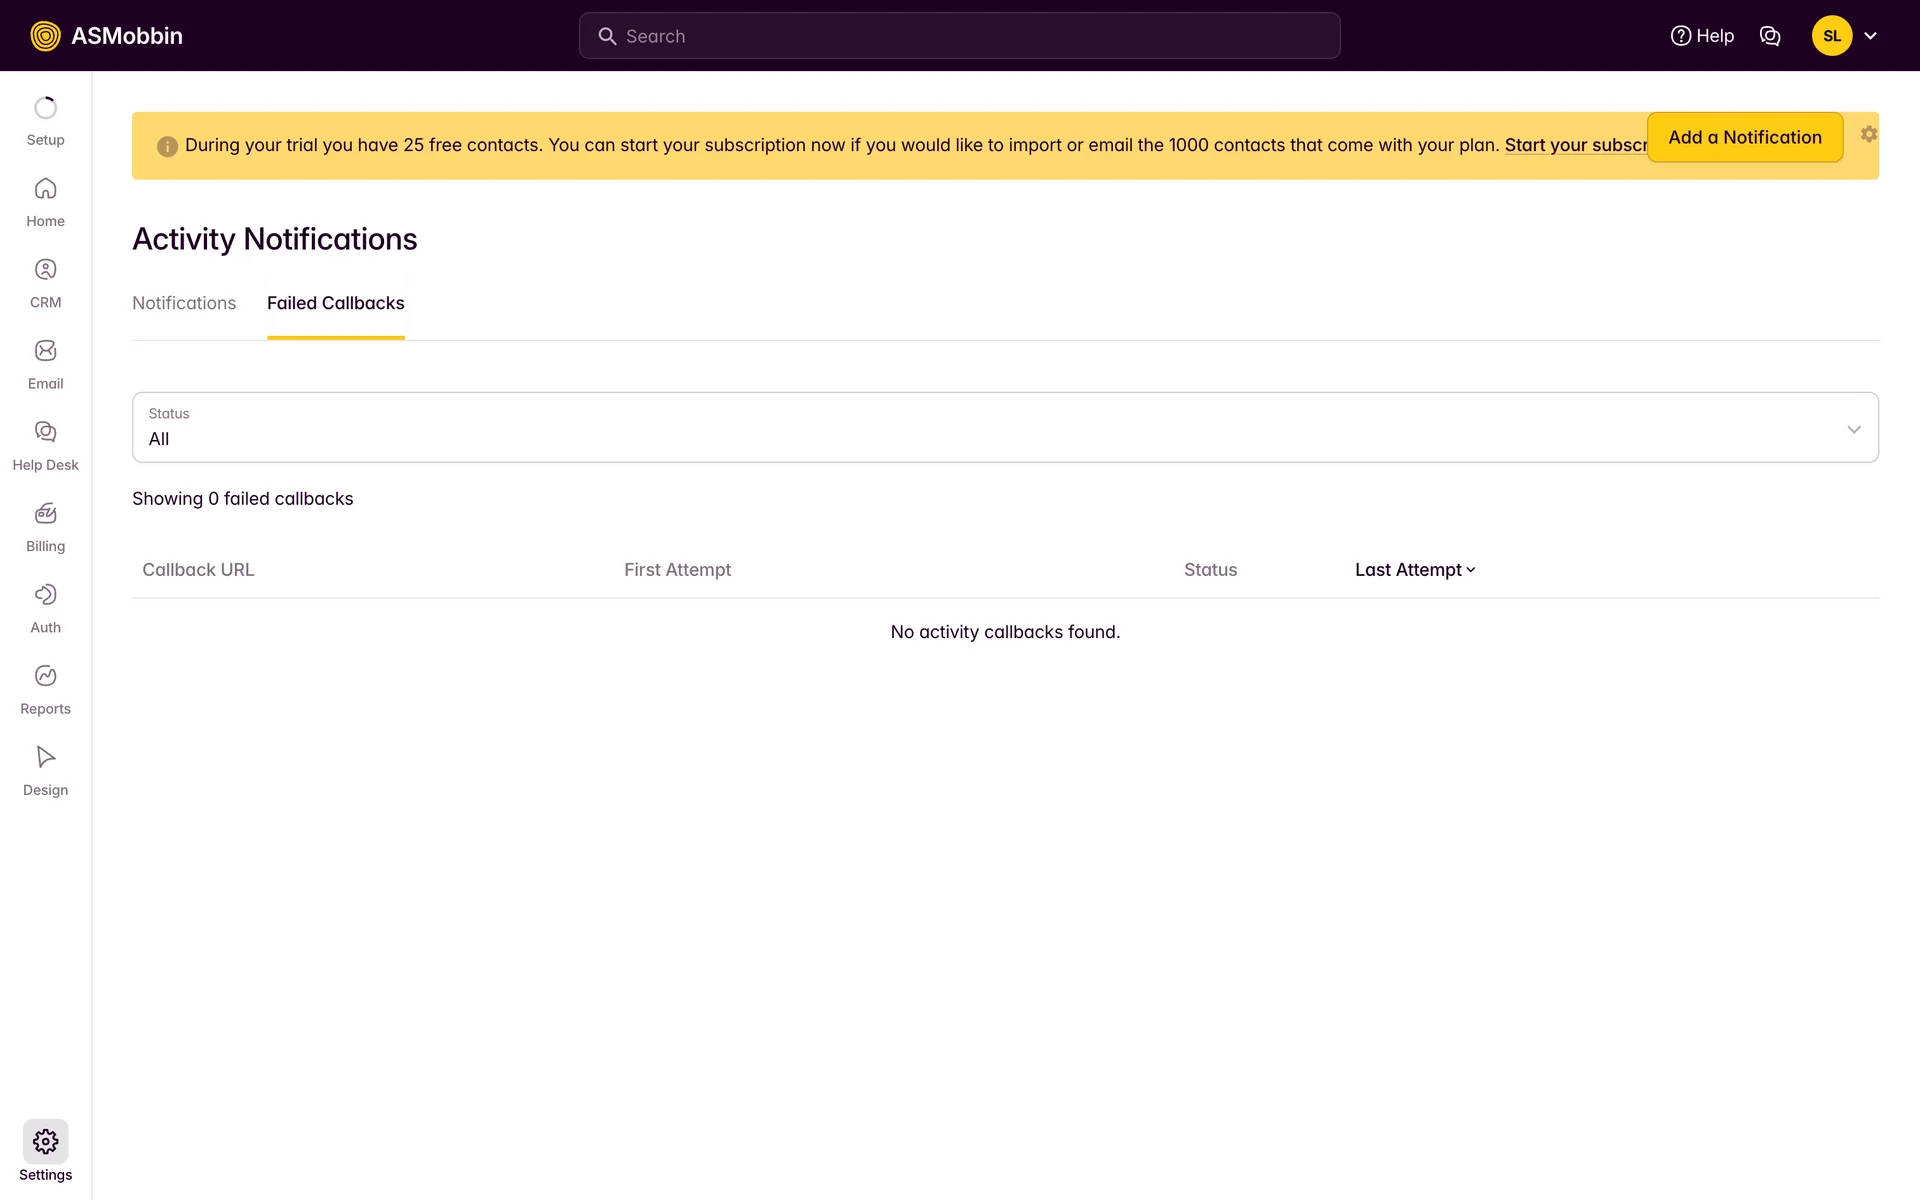Open Reports from sidebar

pyautogui.click(x=45, y=689)
